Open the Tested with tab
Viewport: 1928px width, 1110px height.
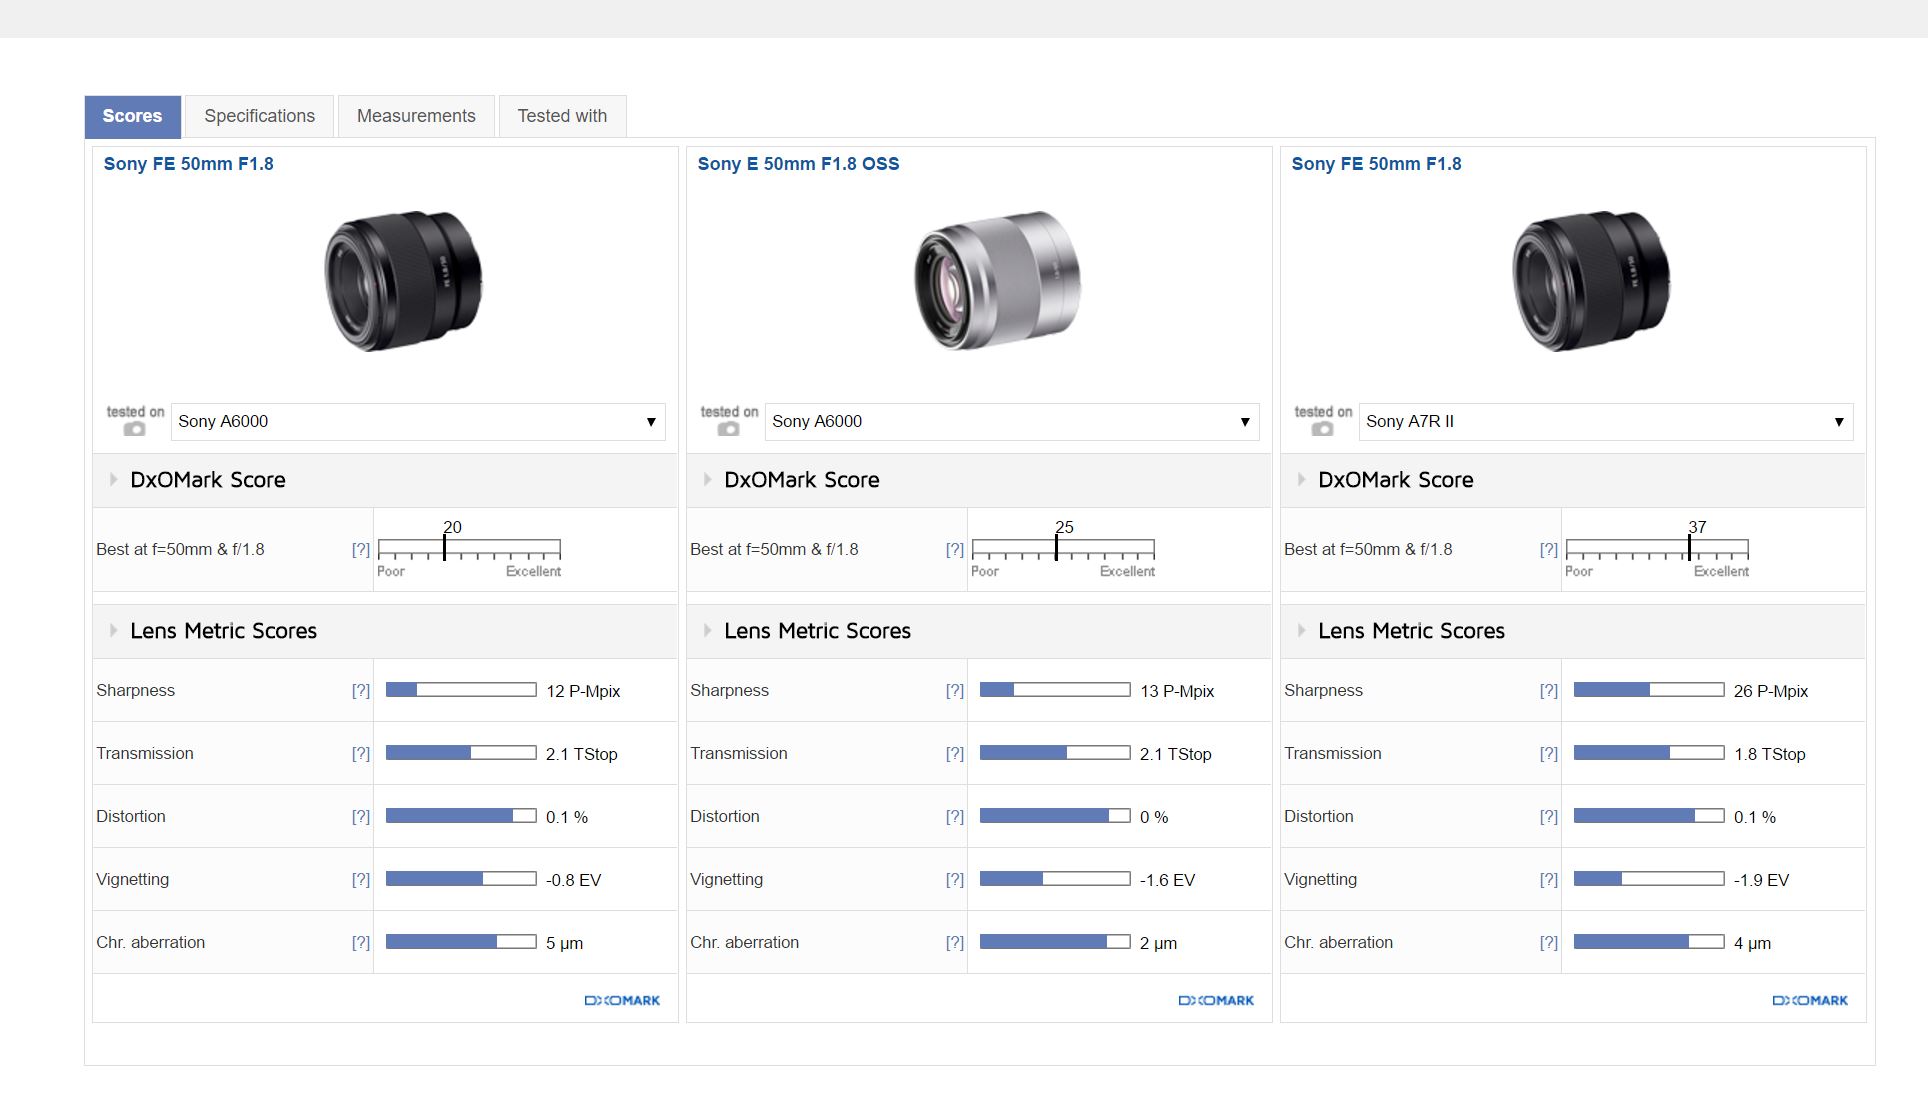[x=562, y=117]
